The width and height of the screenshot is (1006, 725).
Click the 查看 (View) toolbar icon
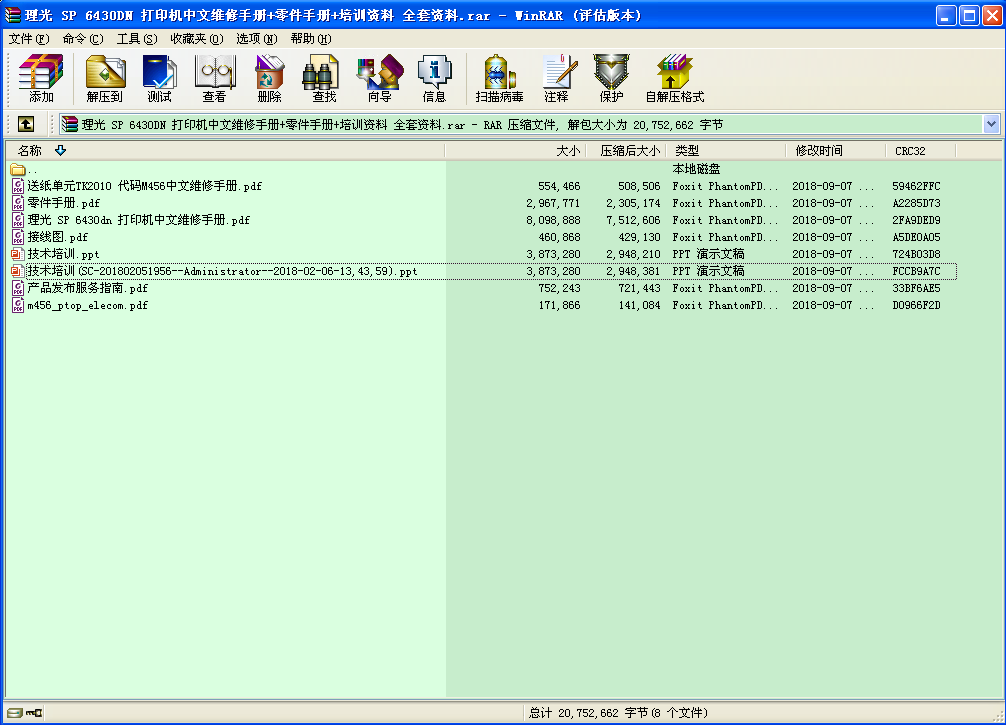click(x=214, y=78)
